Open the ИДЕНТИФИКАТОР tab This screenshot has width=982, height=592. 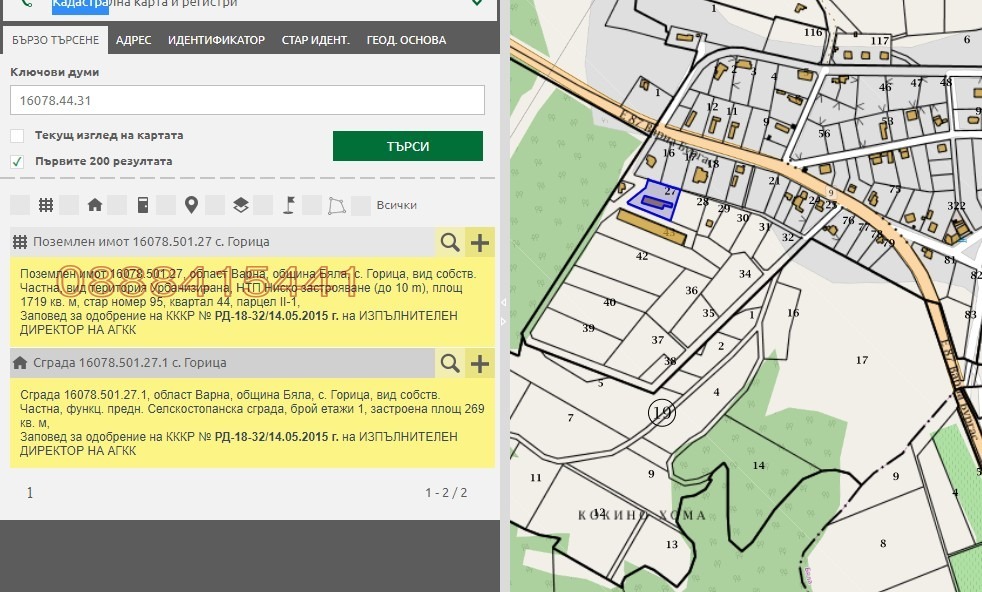tap(216, 40)
